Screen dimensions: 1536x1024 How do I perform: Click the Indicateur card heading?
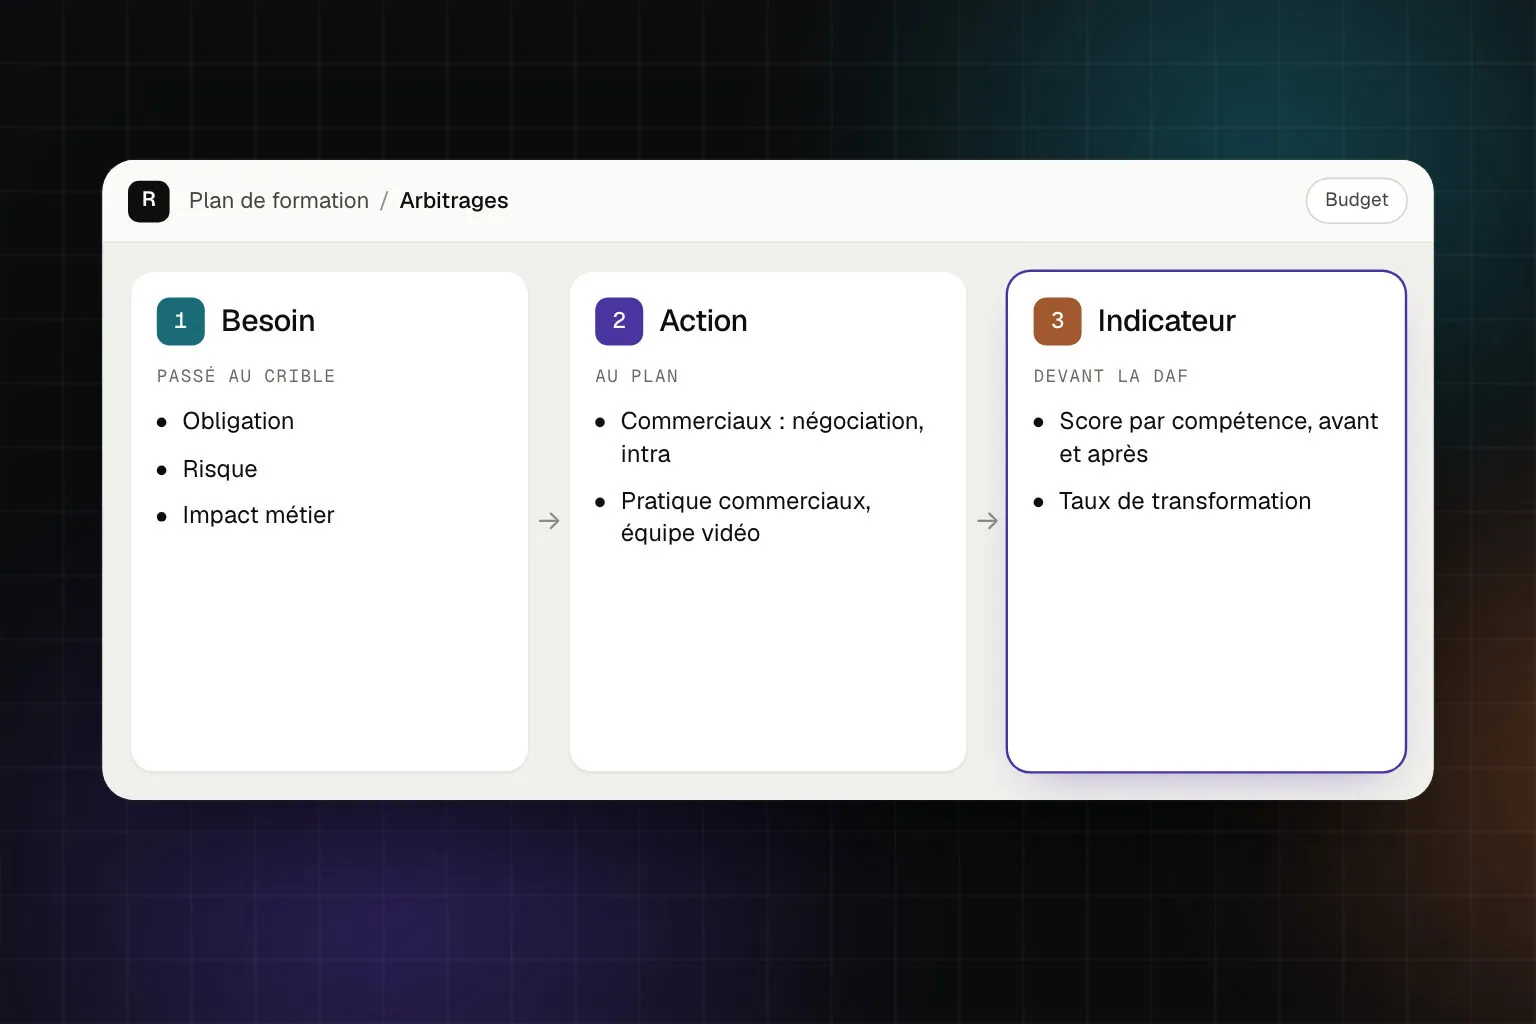(x=1167, y=321)
